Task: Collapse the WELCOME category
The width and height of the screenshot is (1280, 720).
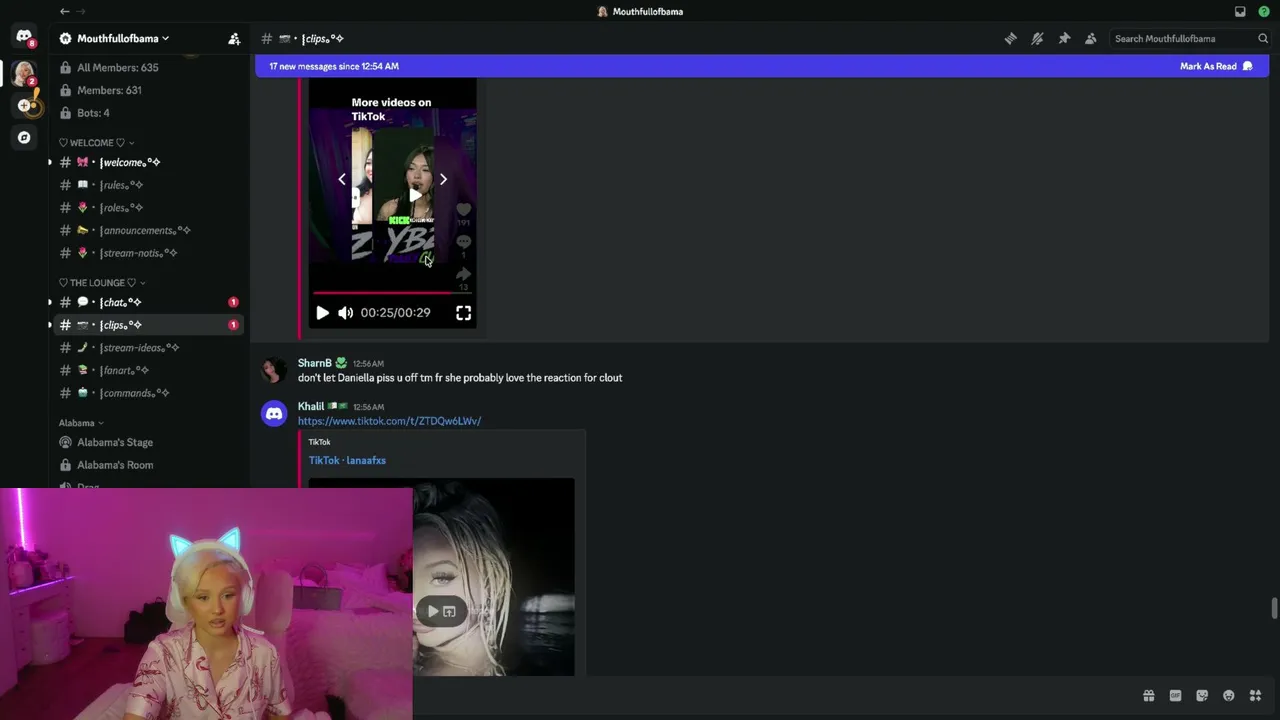Action: click(96, 143)
